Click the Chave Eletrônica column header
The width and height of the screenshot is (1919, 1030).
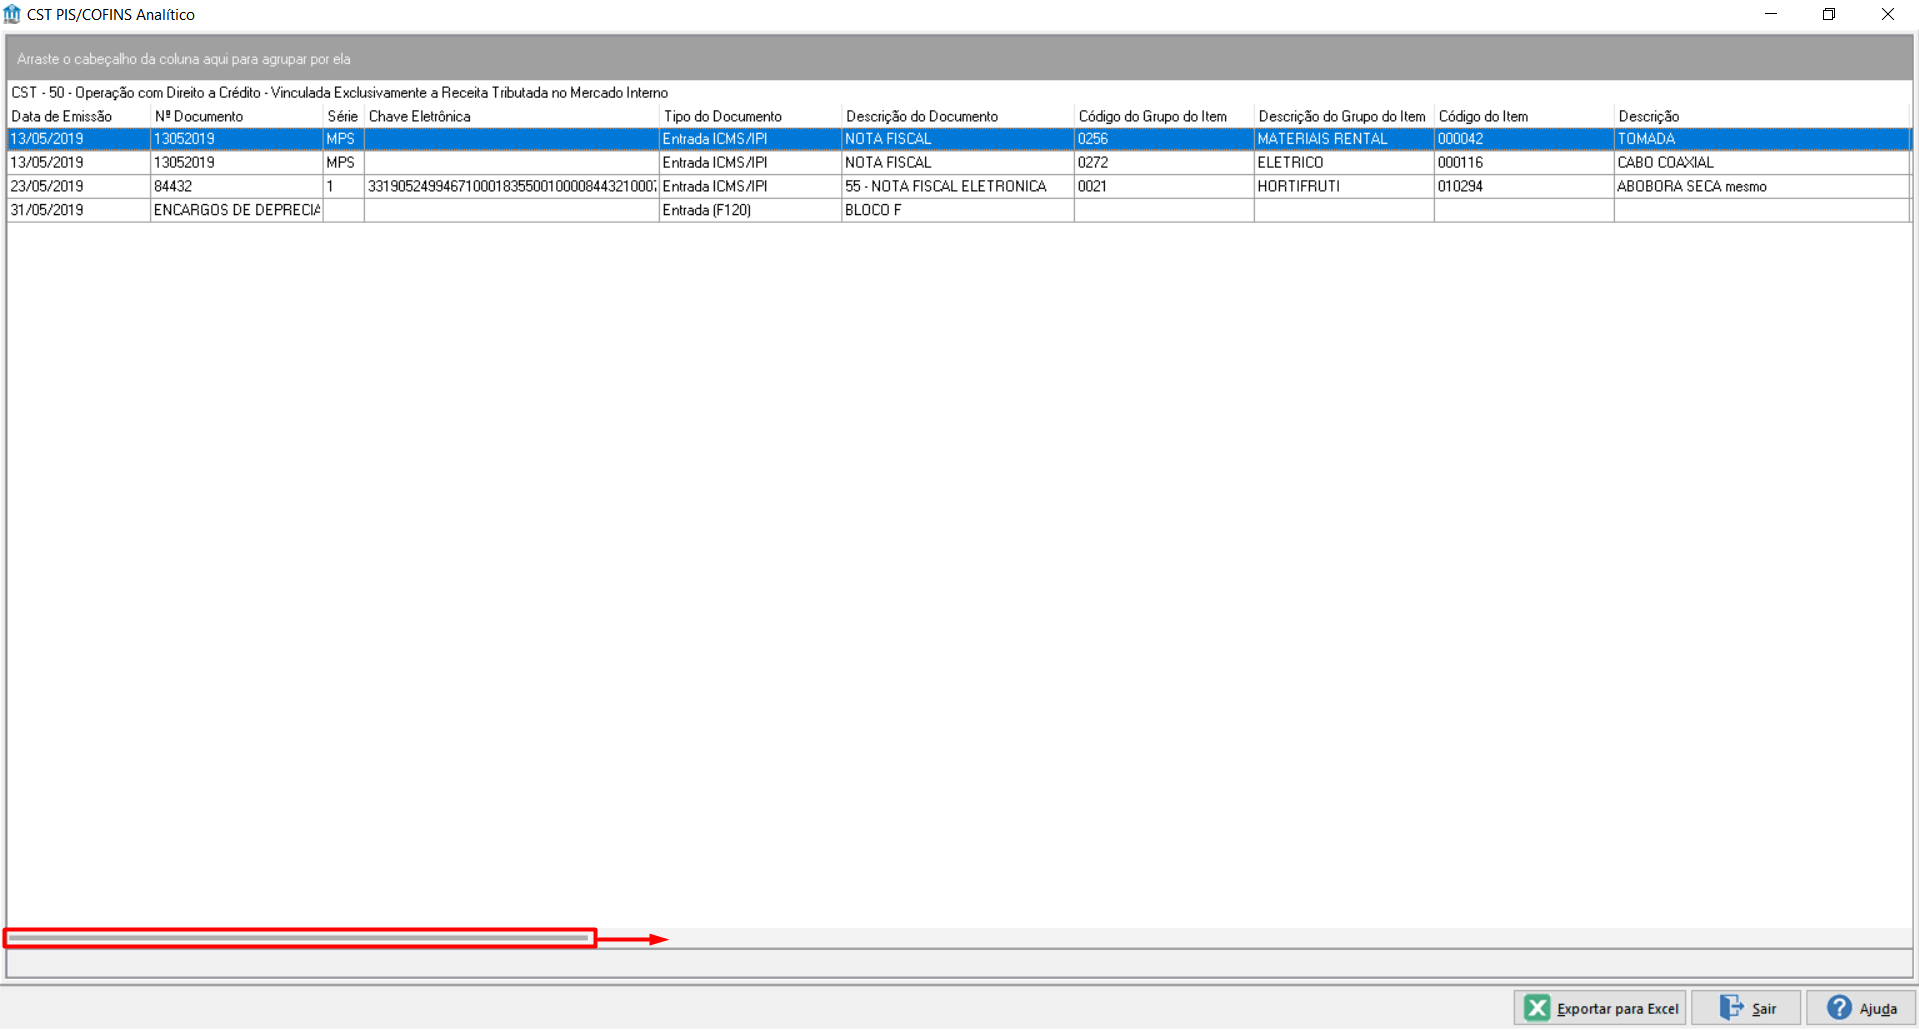[511, 116]
